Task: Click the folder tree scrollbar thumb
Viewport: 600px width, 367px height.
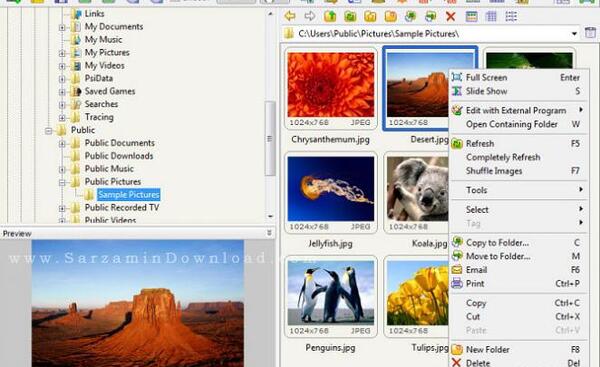Action: [270, 139]
